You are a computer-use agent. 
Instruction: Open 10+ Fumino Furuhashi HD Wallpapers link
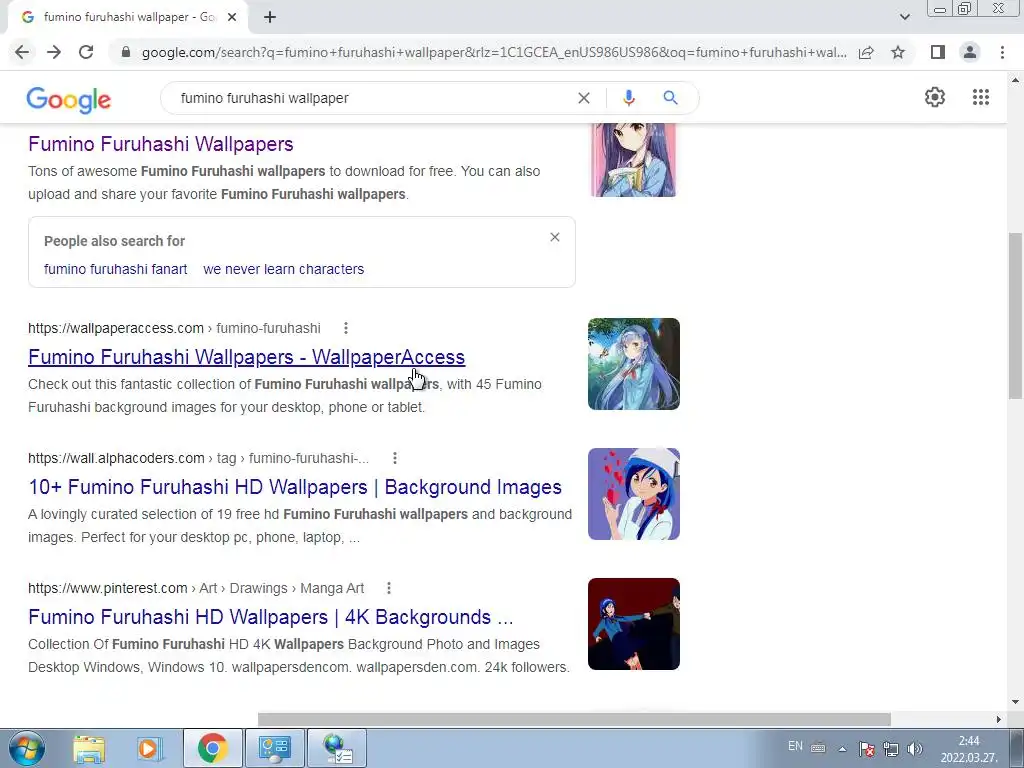295,487
